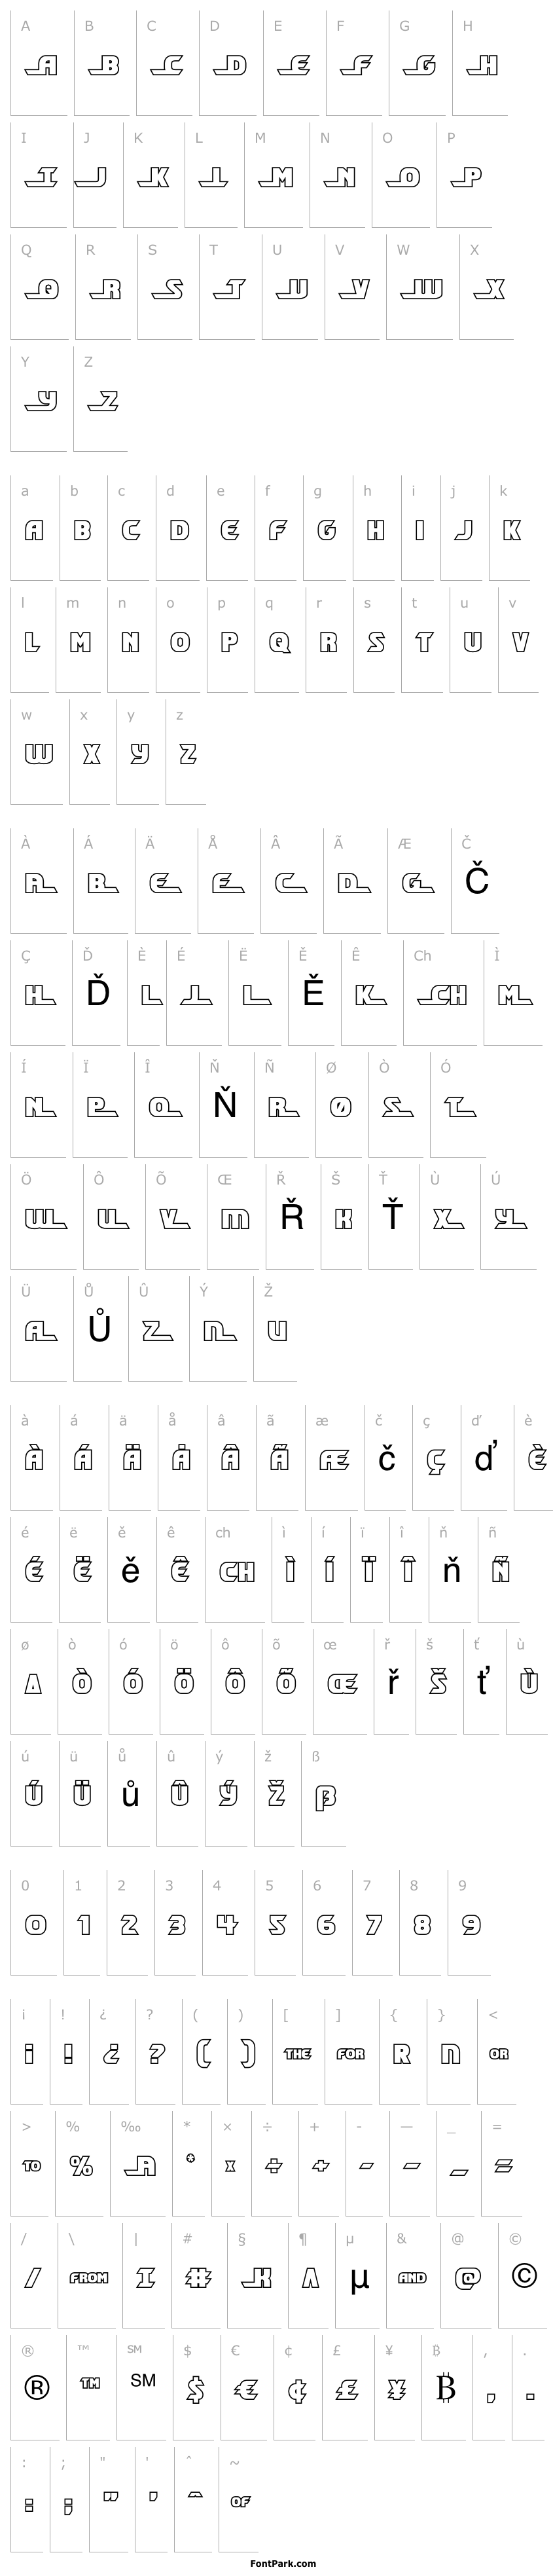
Task: Select the dollar sign glyph
Action: [x=196, y=2388]
